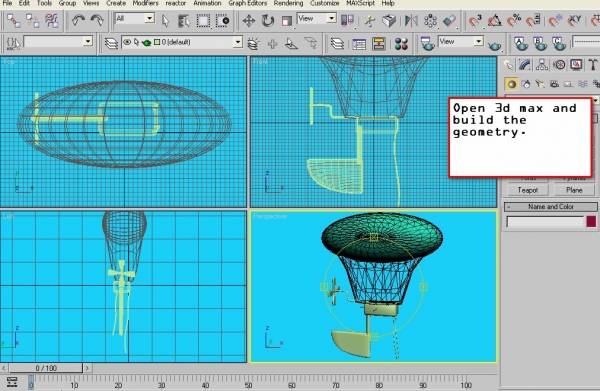Pick the Select Object arrow tool
Screen dimensions: 600x391
165,20
